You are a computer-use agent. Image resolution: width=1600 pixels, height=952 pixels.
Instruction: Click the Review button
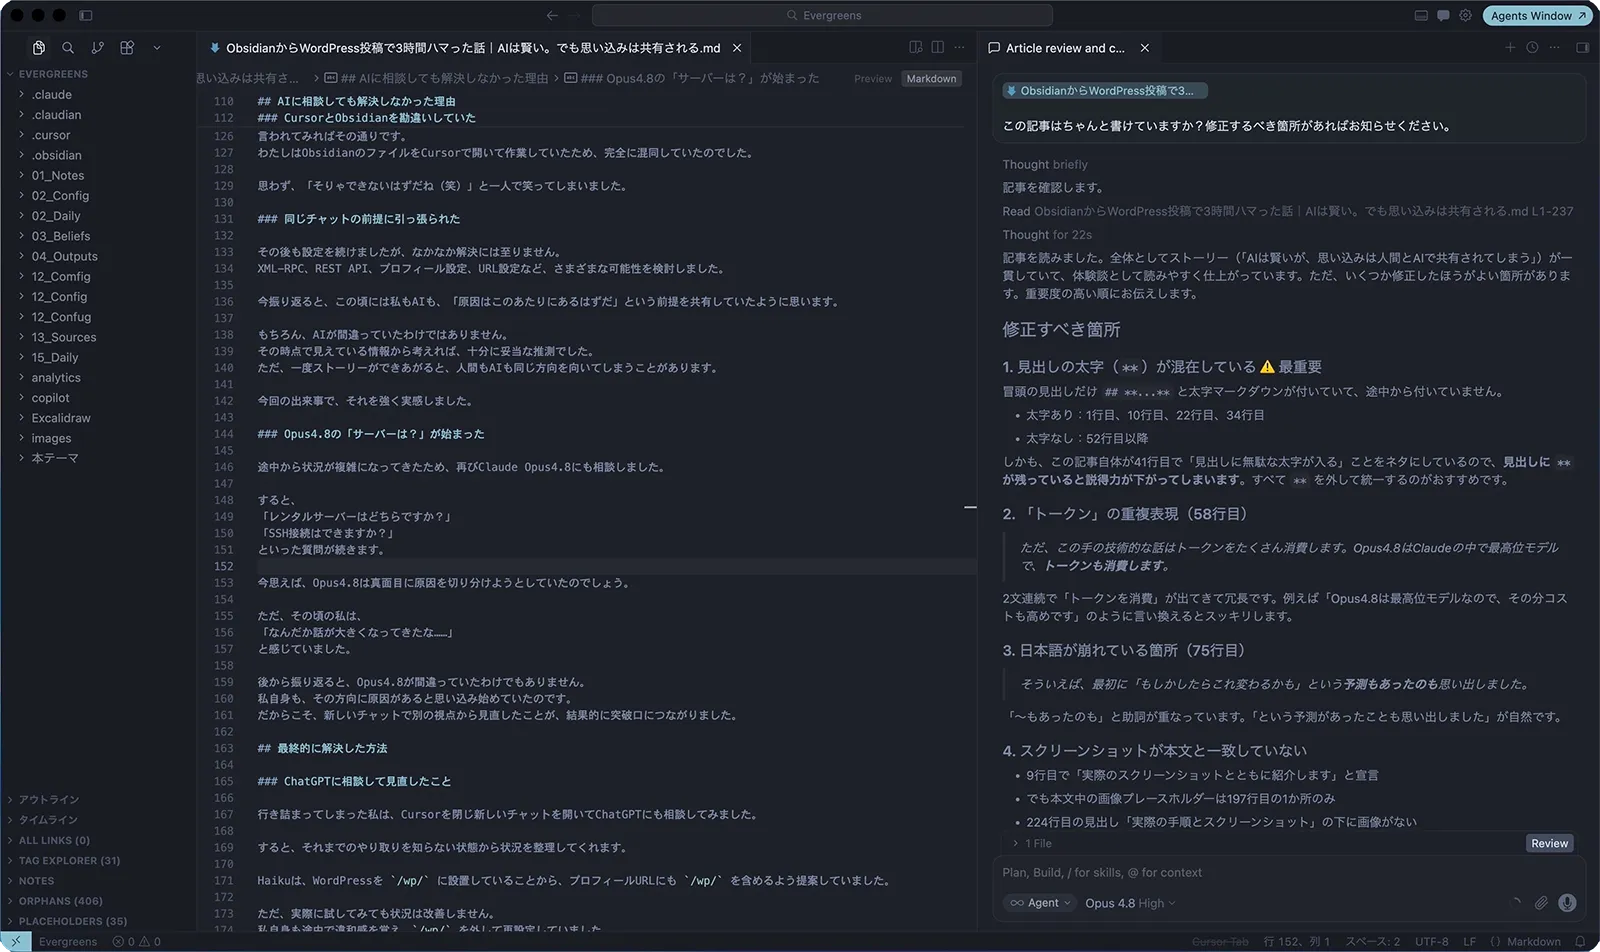(1549, 843)
